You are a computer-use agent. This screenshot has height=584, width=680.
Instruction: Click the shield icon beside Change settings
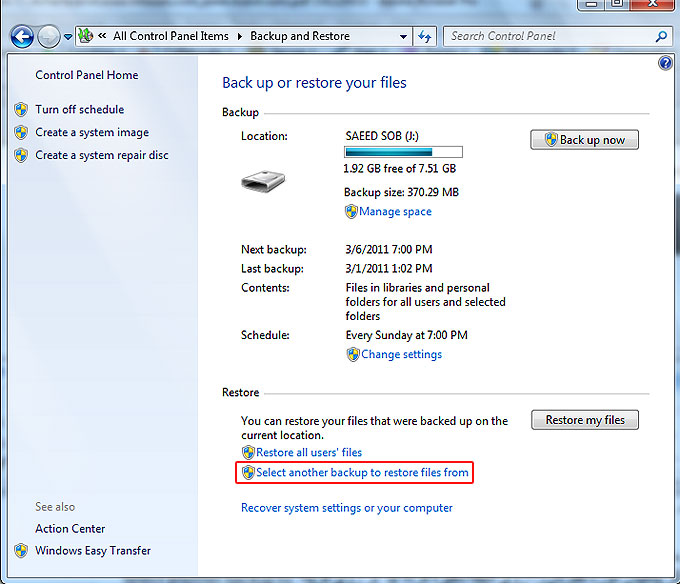(x=353, y=355)
